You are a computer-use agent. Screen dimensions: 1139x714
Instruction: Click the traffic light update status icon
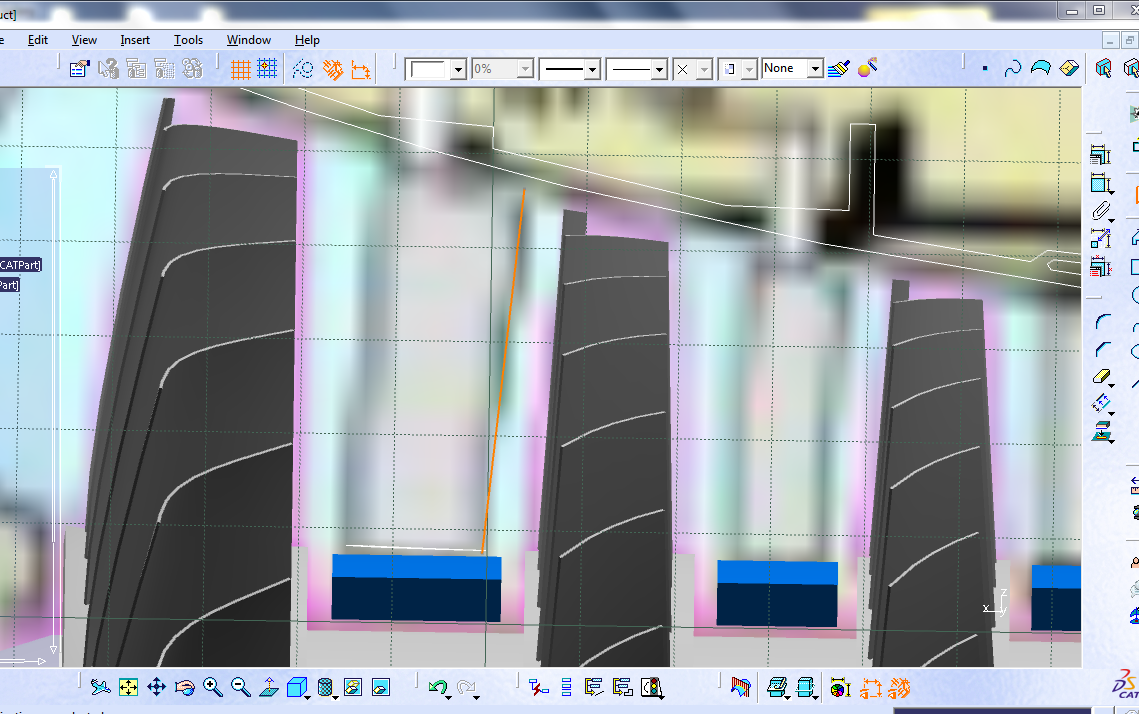point(652,687)
